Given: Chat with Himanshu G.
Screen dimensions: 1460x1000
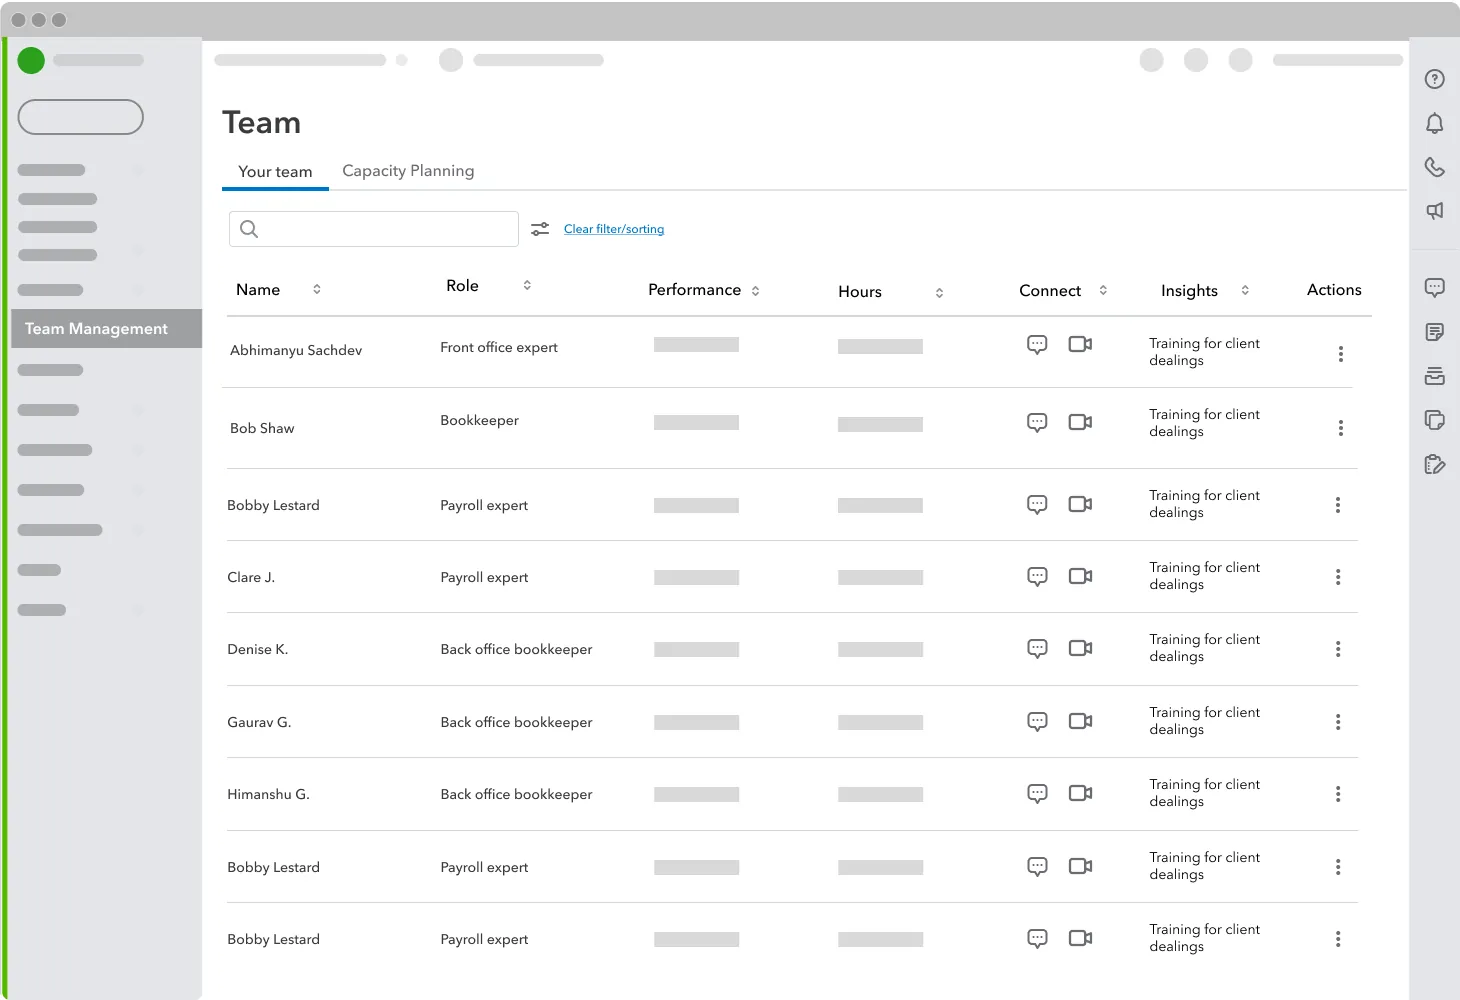Looking at the screenshot, I should 1037,794.
